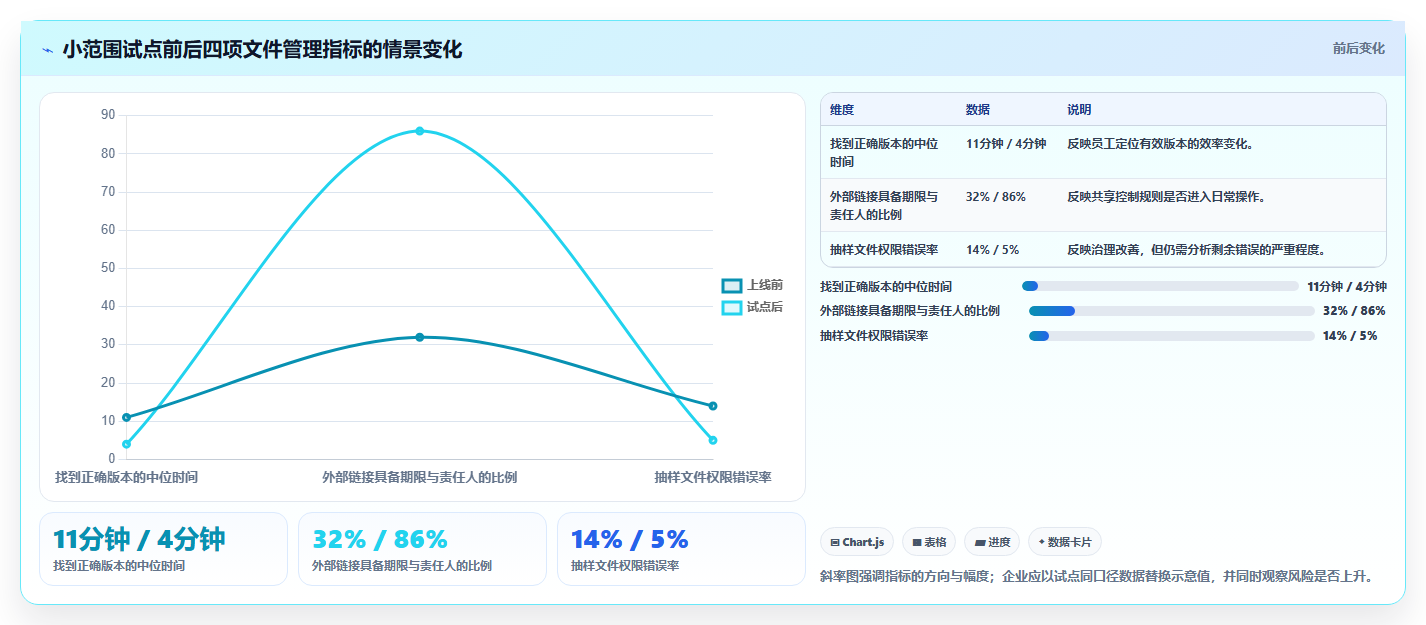Open the 32% / 86% stat card
This screenshot has width=1426, height=625.
pos(422,549)
